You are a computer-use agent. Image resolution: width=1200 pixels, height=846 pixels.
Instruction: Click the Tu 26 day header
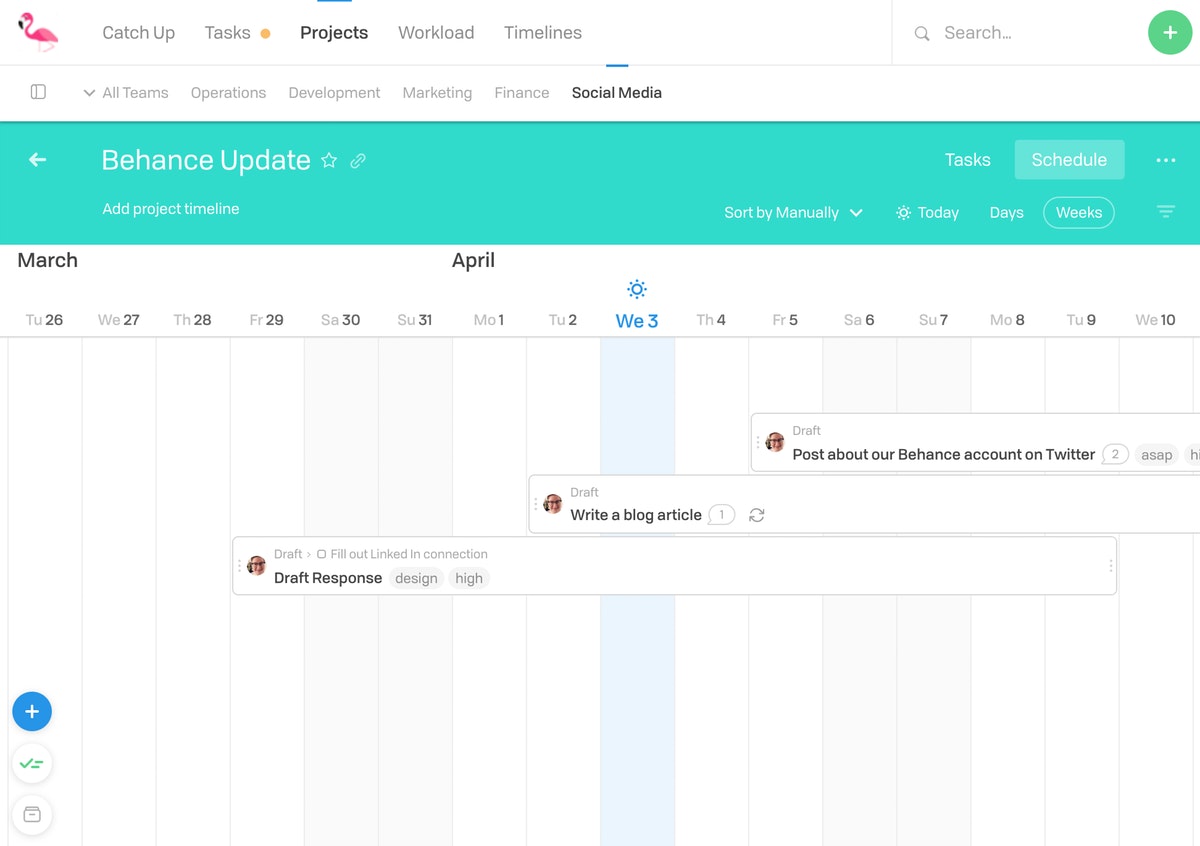(44, 320)
